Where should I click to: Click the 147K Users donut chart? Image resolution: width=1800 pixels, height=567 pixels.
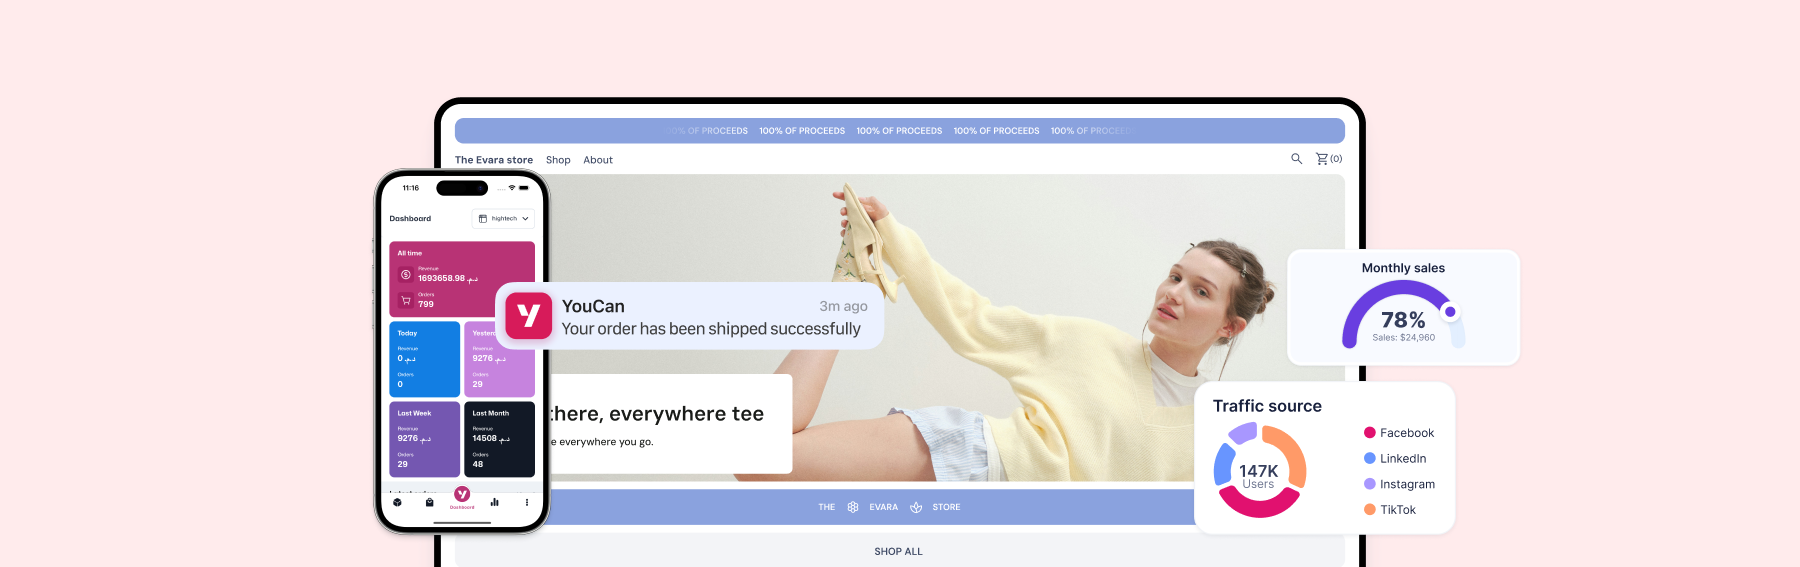[1259, 470]
